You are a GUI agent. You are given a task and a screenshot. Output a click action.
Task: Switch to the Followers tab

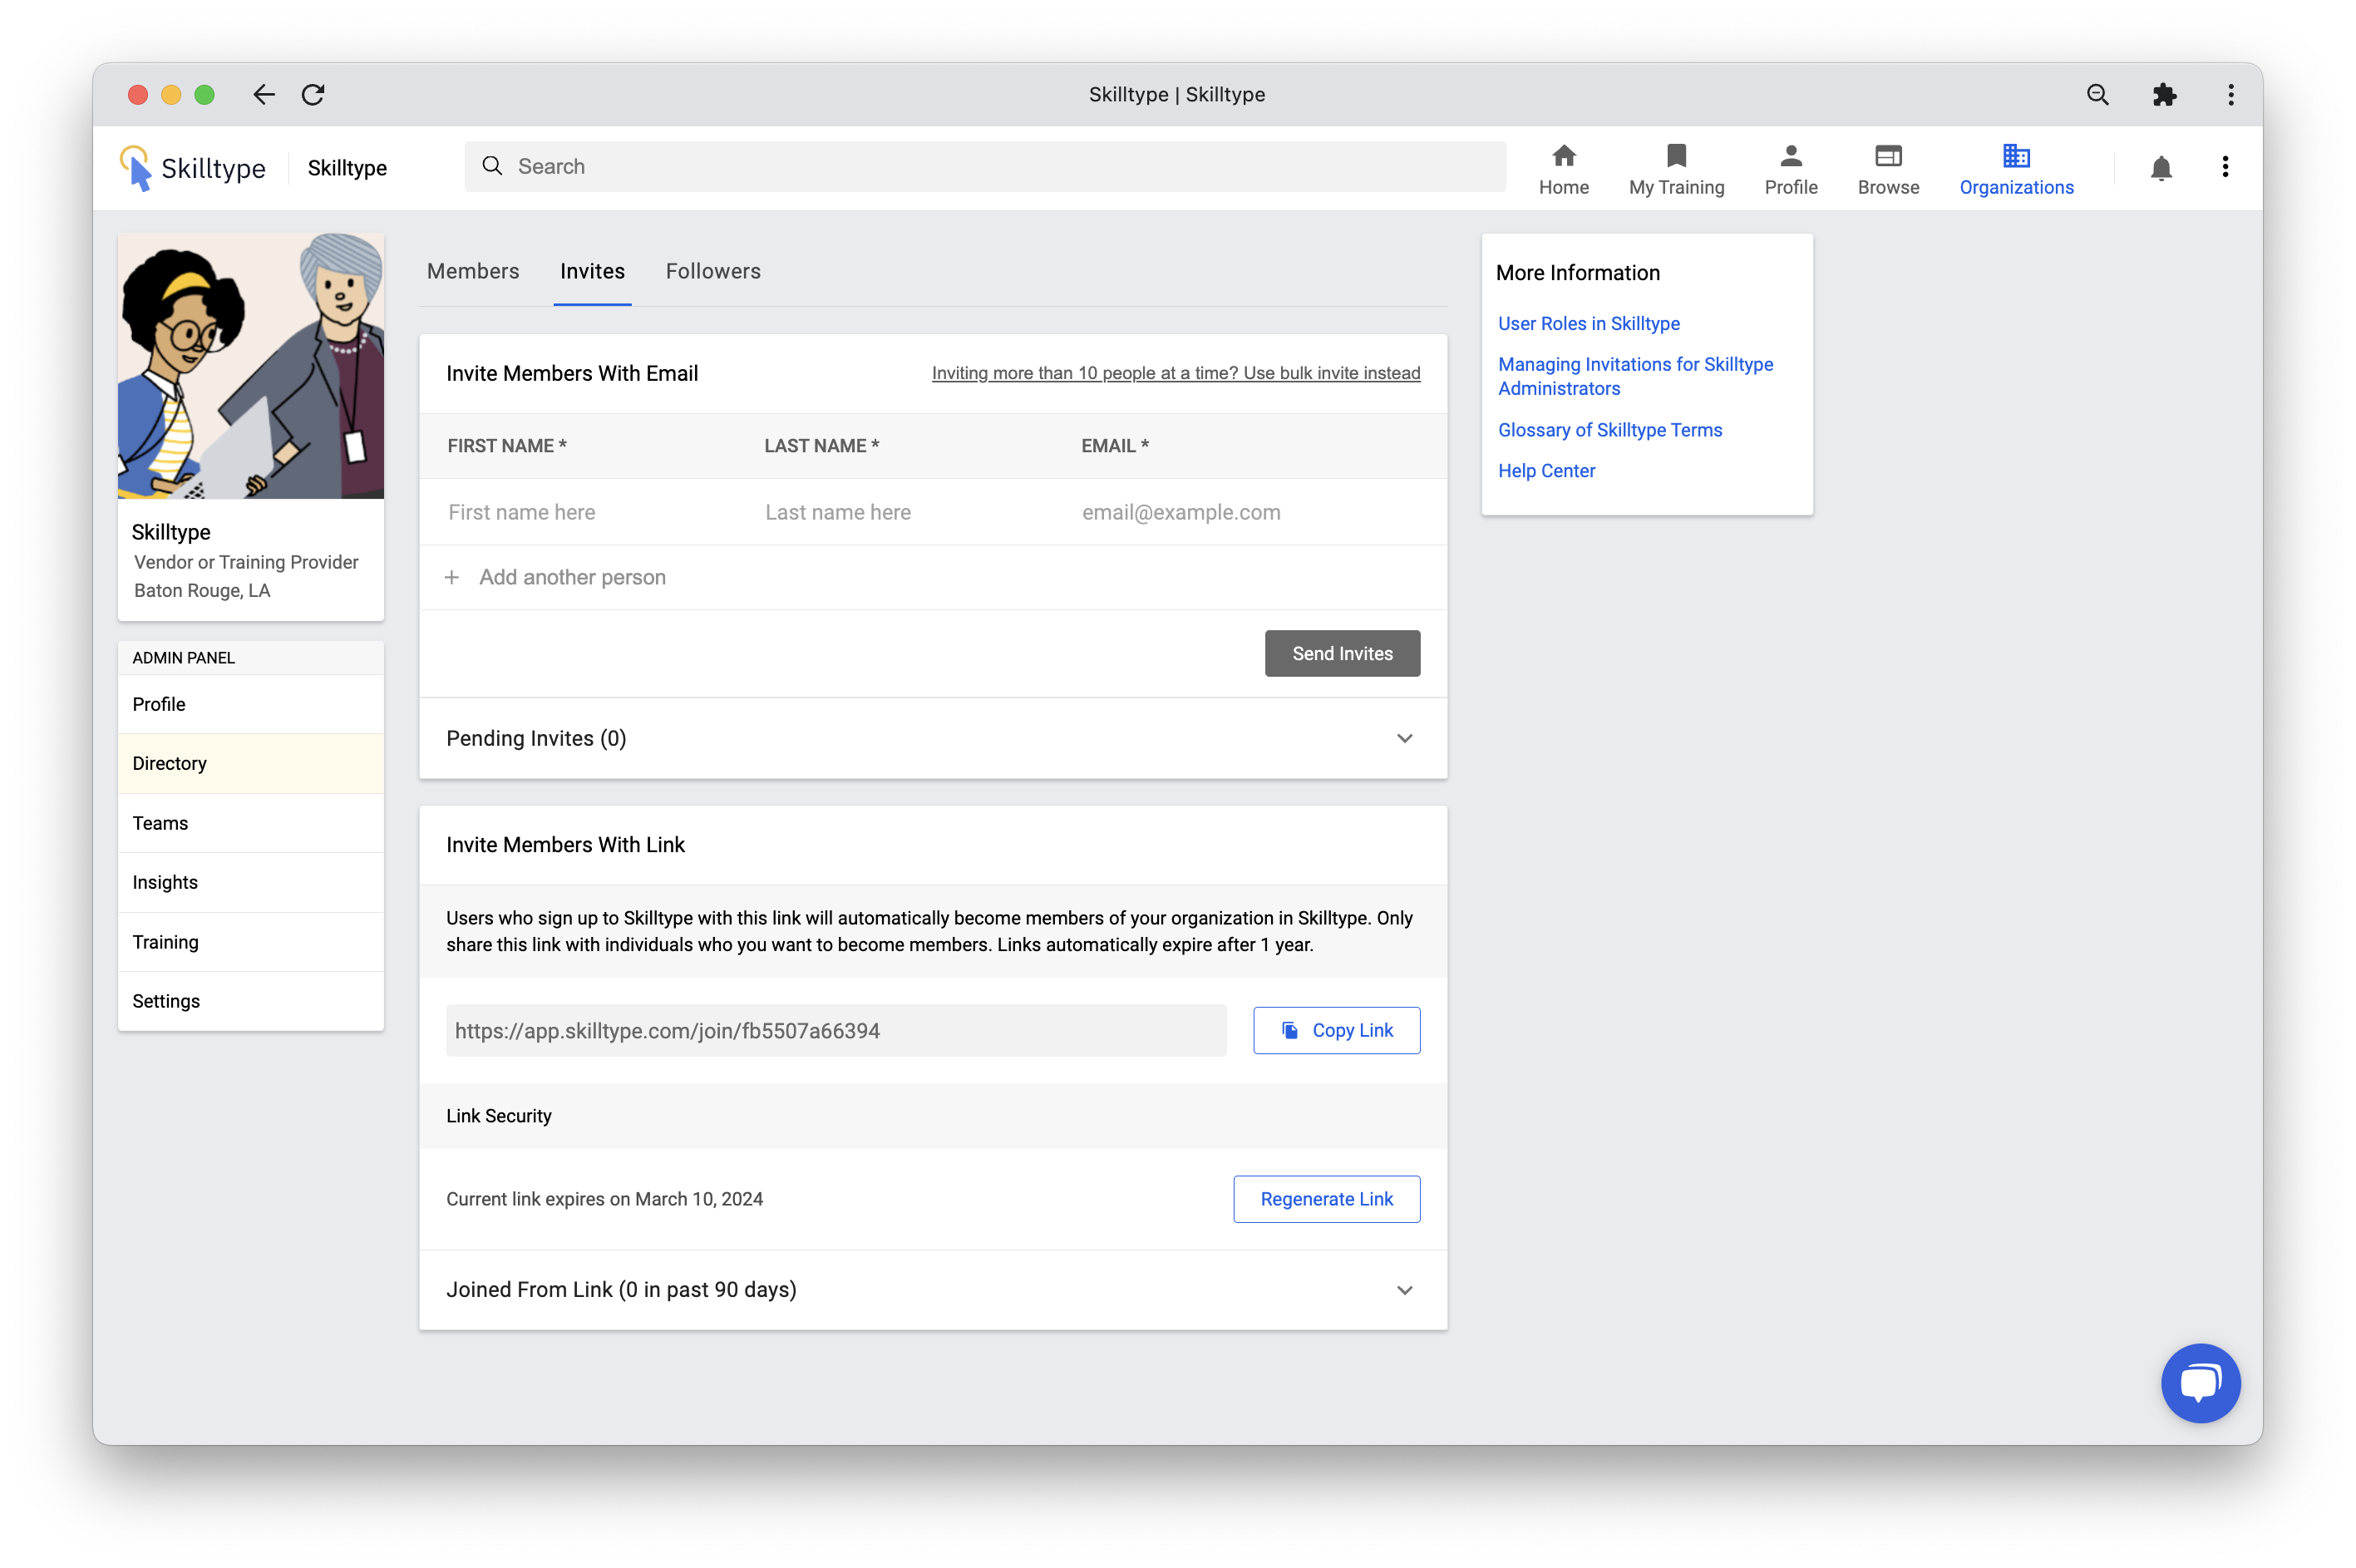[x=713, y=271]
